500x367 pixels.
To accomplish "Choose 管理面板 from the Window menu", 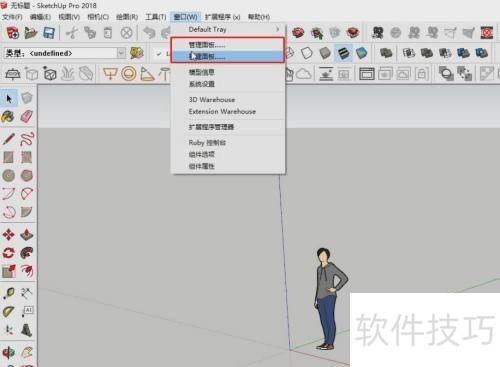I will [228, 44].
